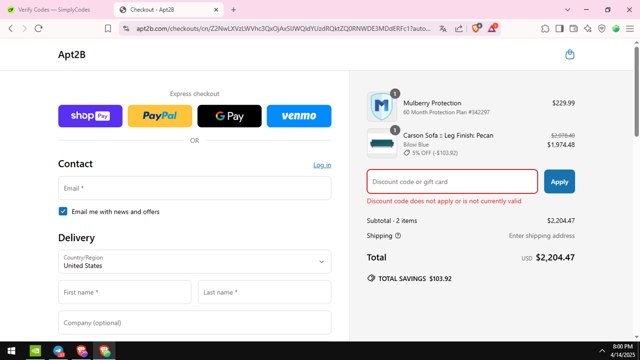
Task: Apply the discount code
Action: pos(559,182)
